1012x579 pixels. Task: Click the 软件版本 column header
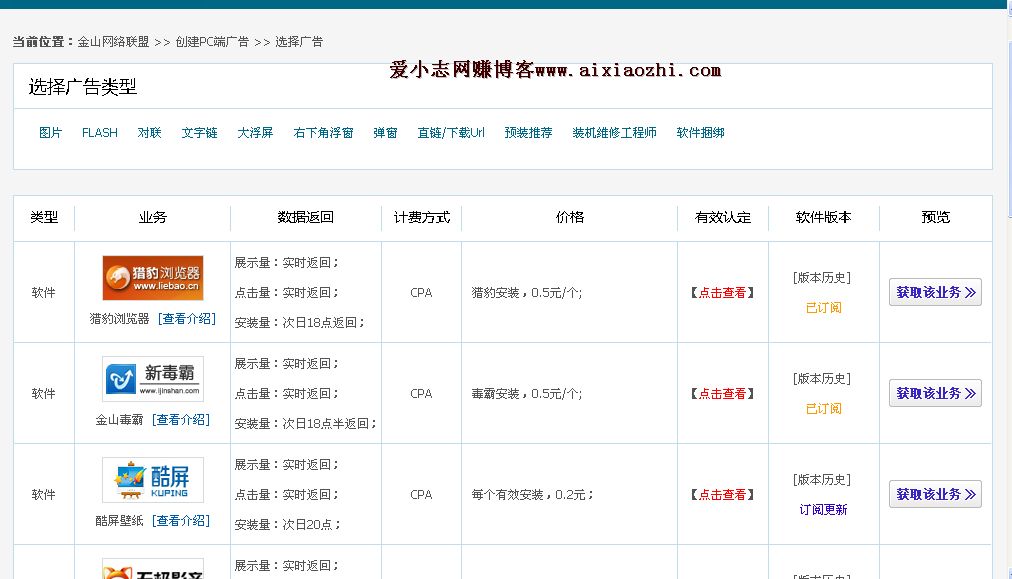click(824, 218)
